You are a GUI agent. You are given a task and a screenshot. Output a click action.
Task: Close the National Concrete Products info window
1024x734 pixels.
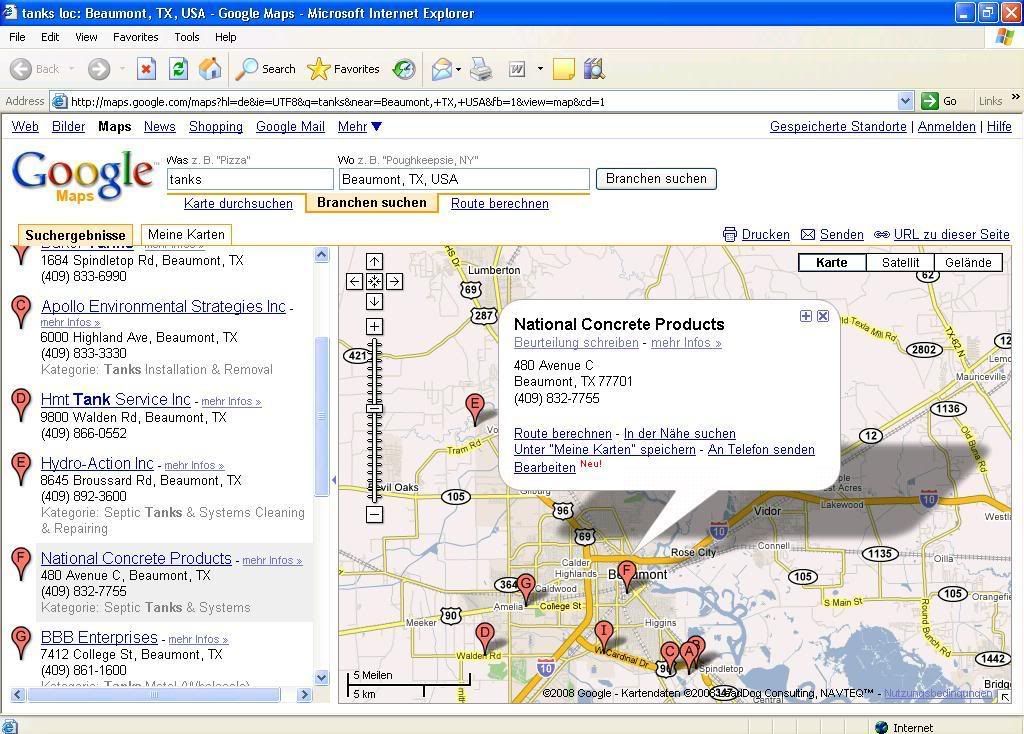pos(823,316)
